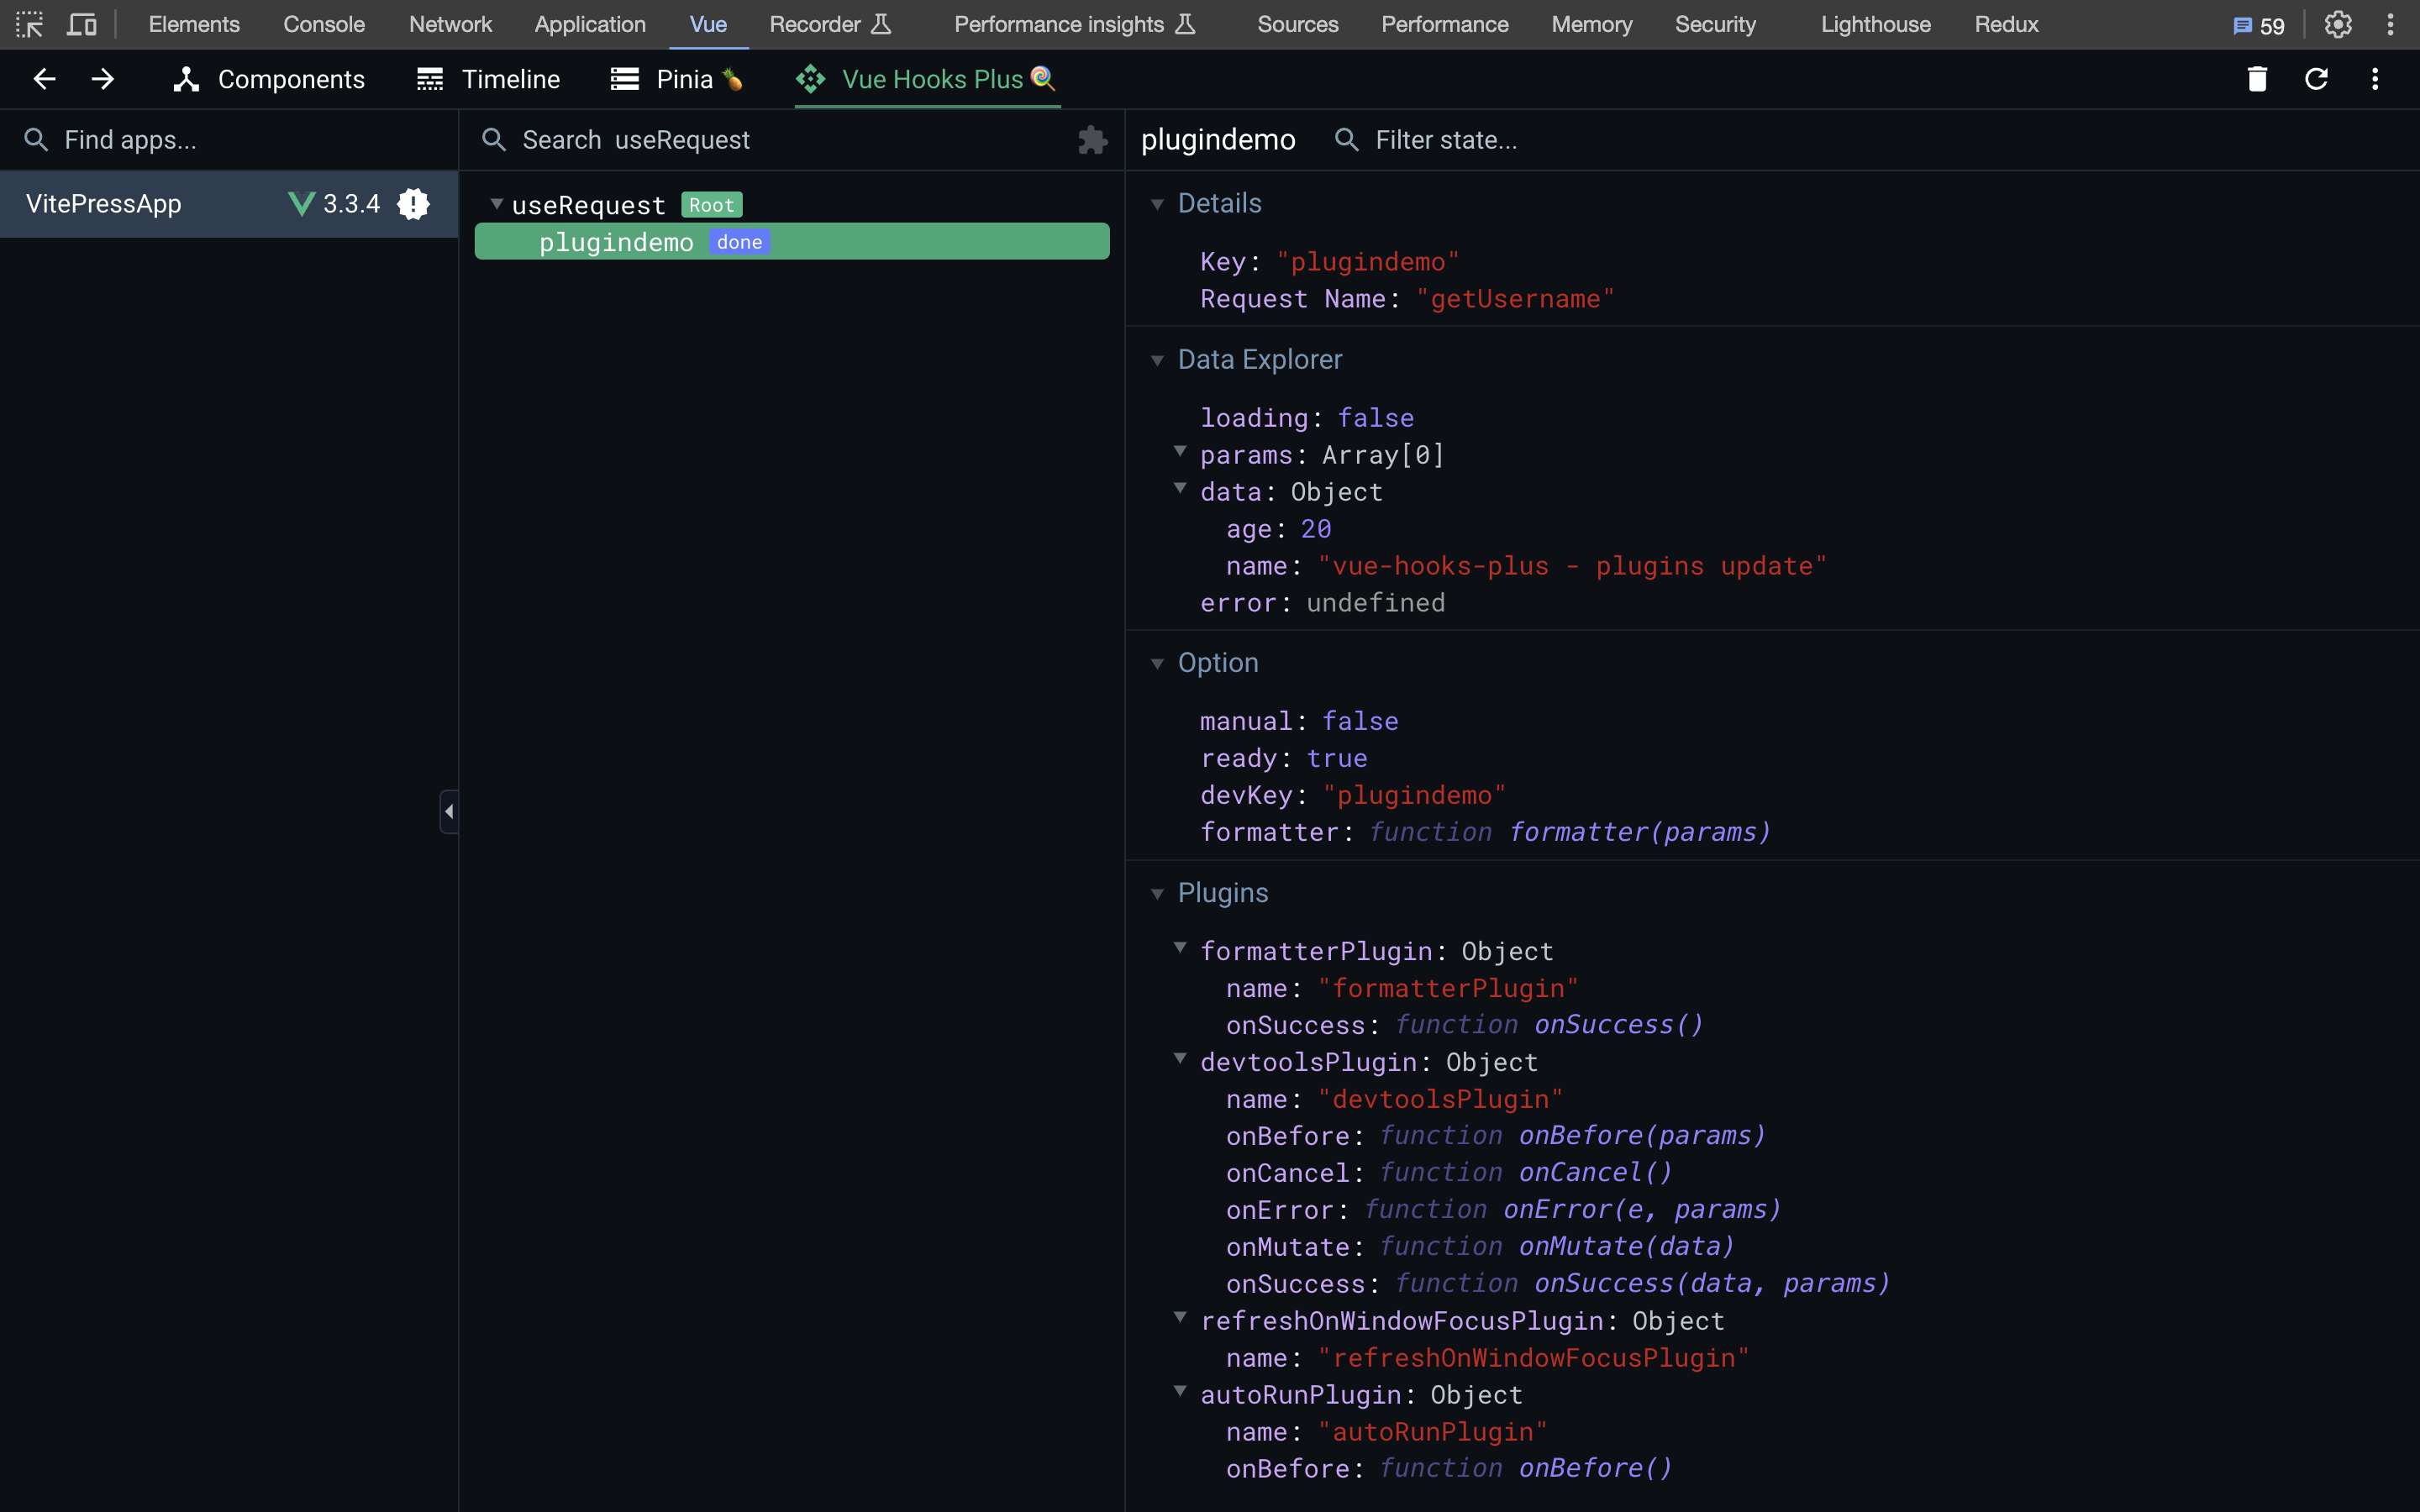2420x1512 pixels.
Task: Open the DevTools more options menu
Action: click(2390, 24)
